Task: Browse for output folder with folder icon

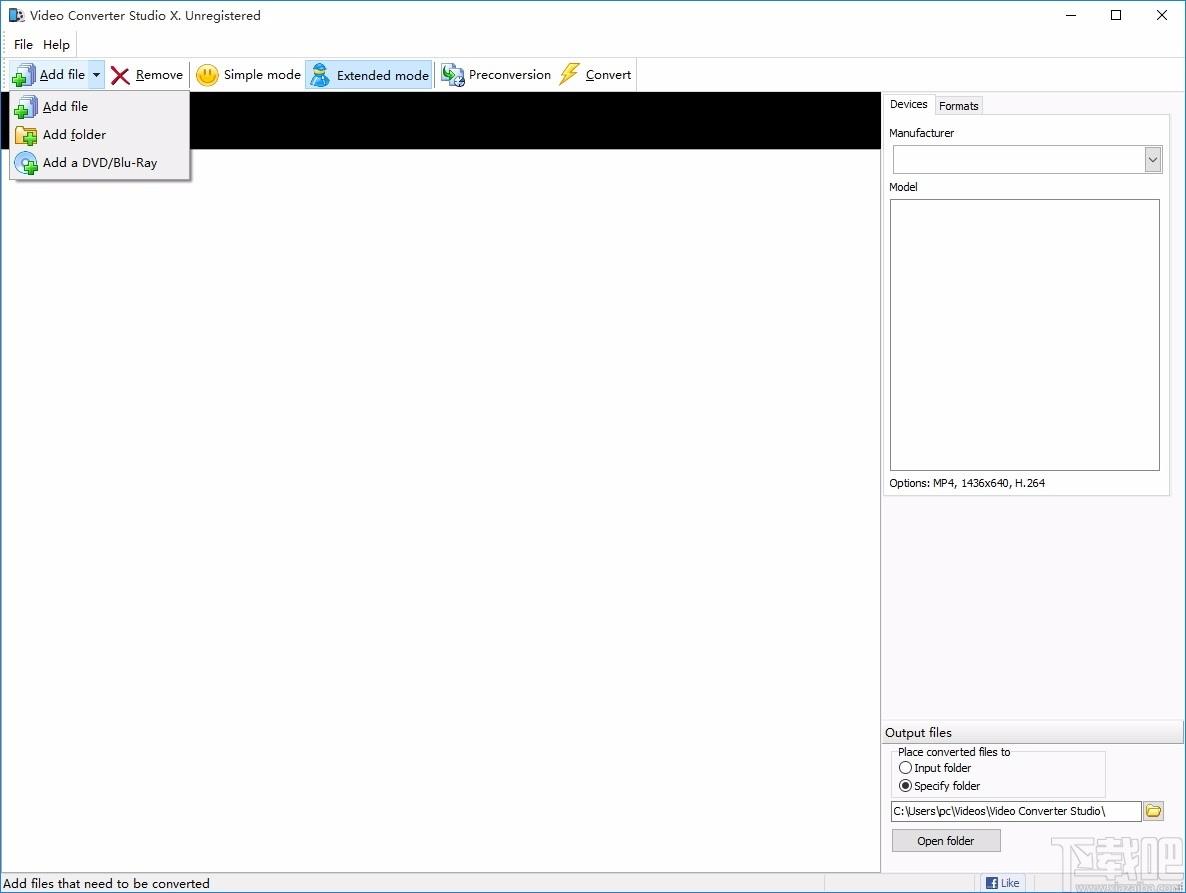Action: 1153,811
